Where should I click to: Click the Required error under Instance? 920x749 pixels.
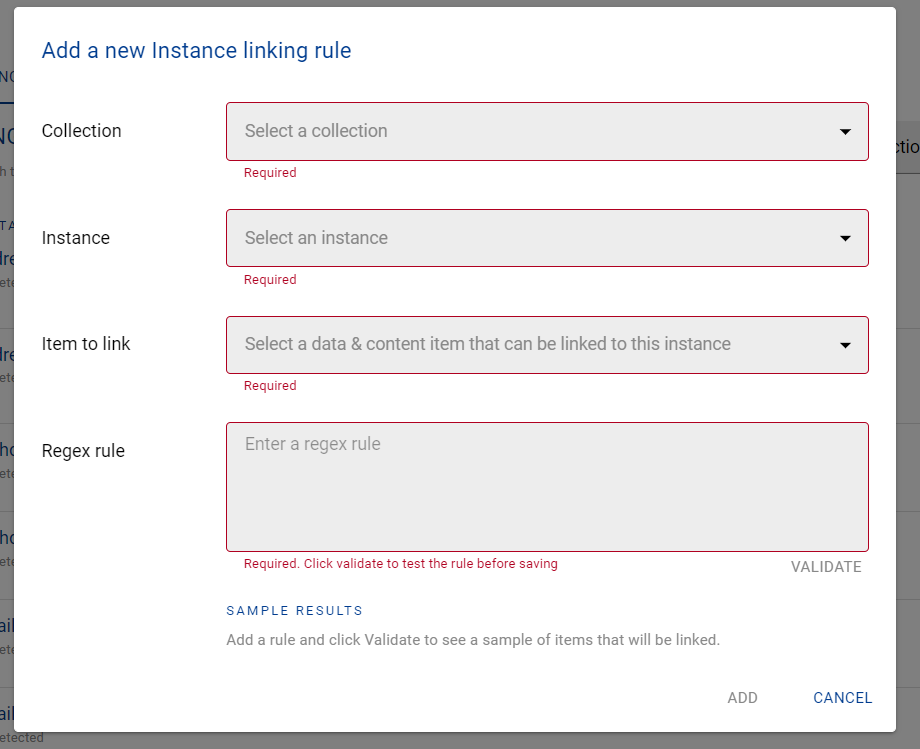coord(270,280)
